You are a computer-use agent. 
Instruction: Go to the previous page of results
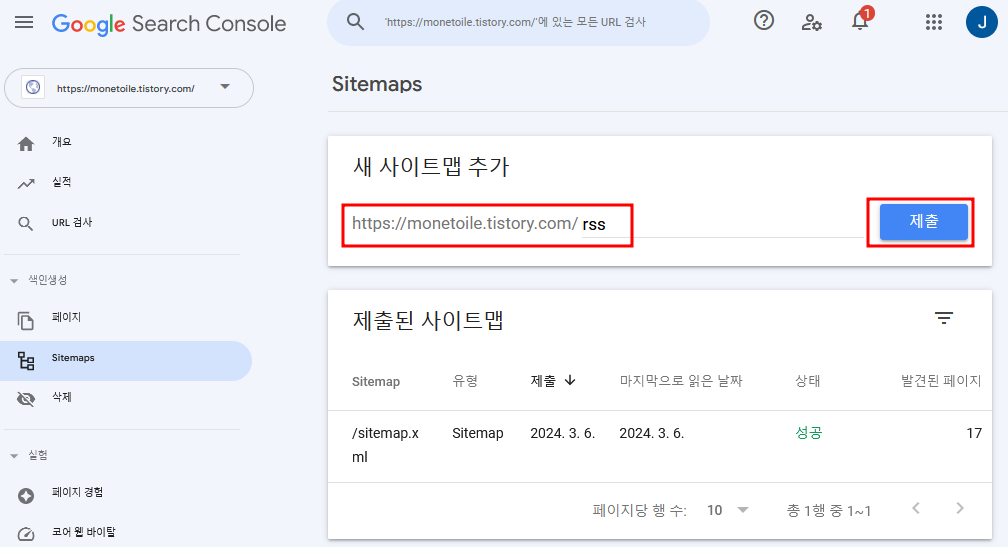pos(916,508)
